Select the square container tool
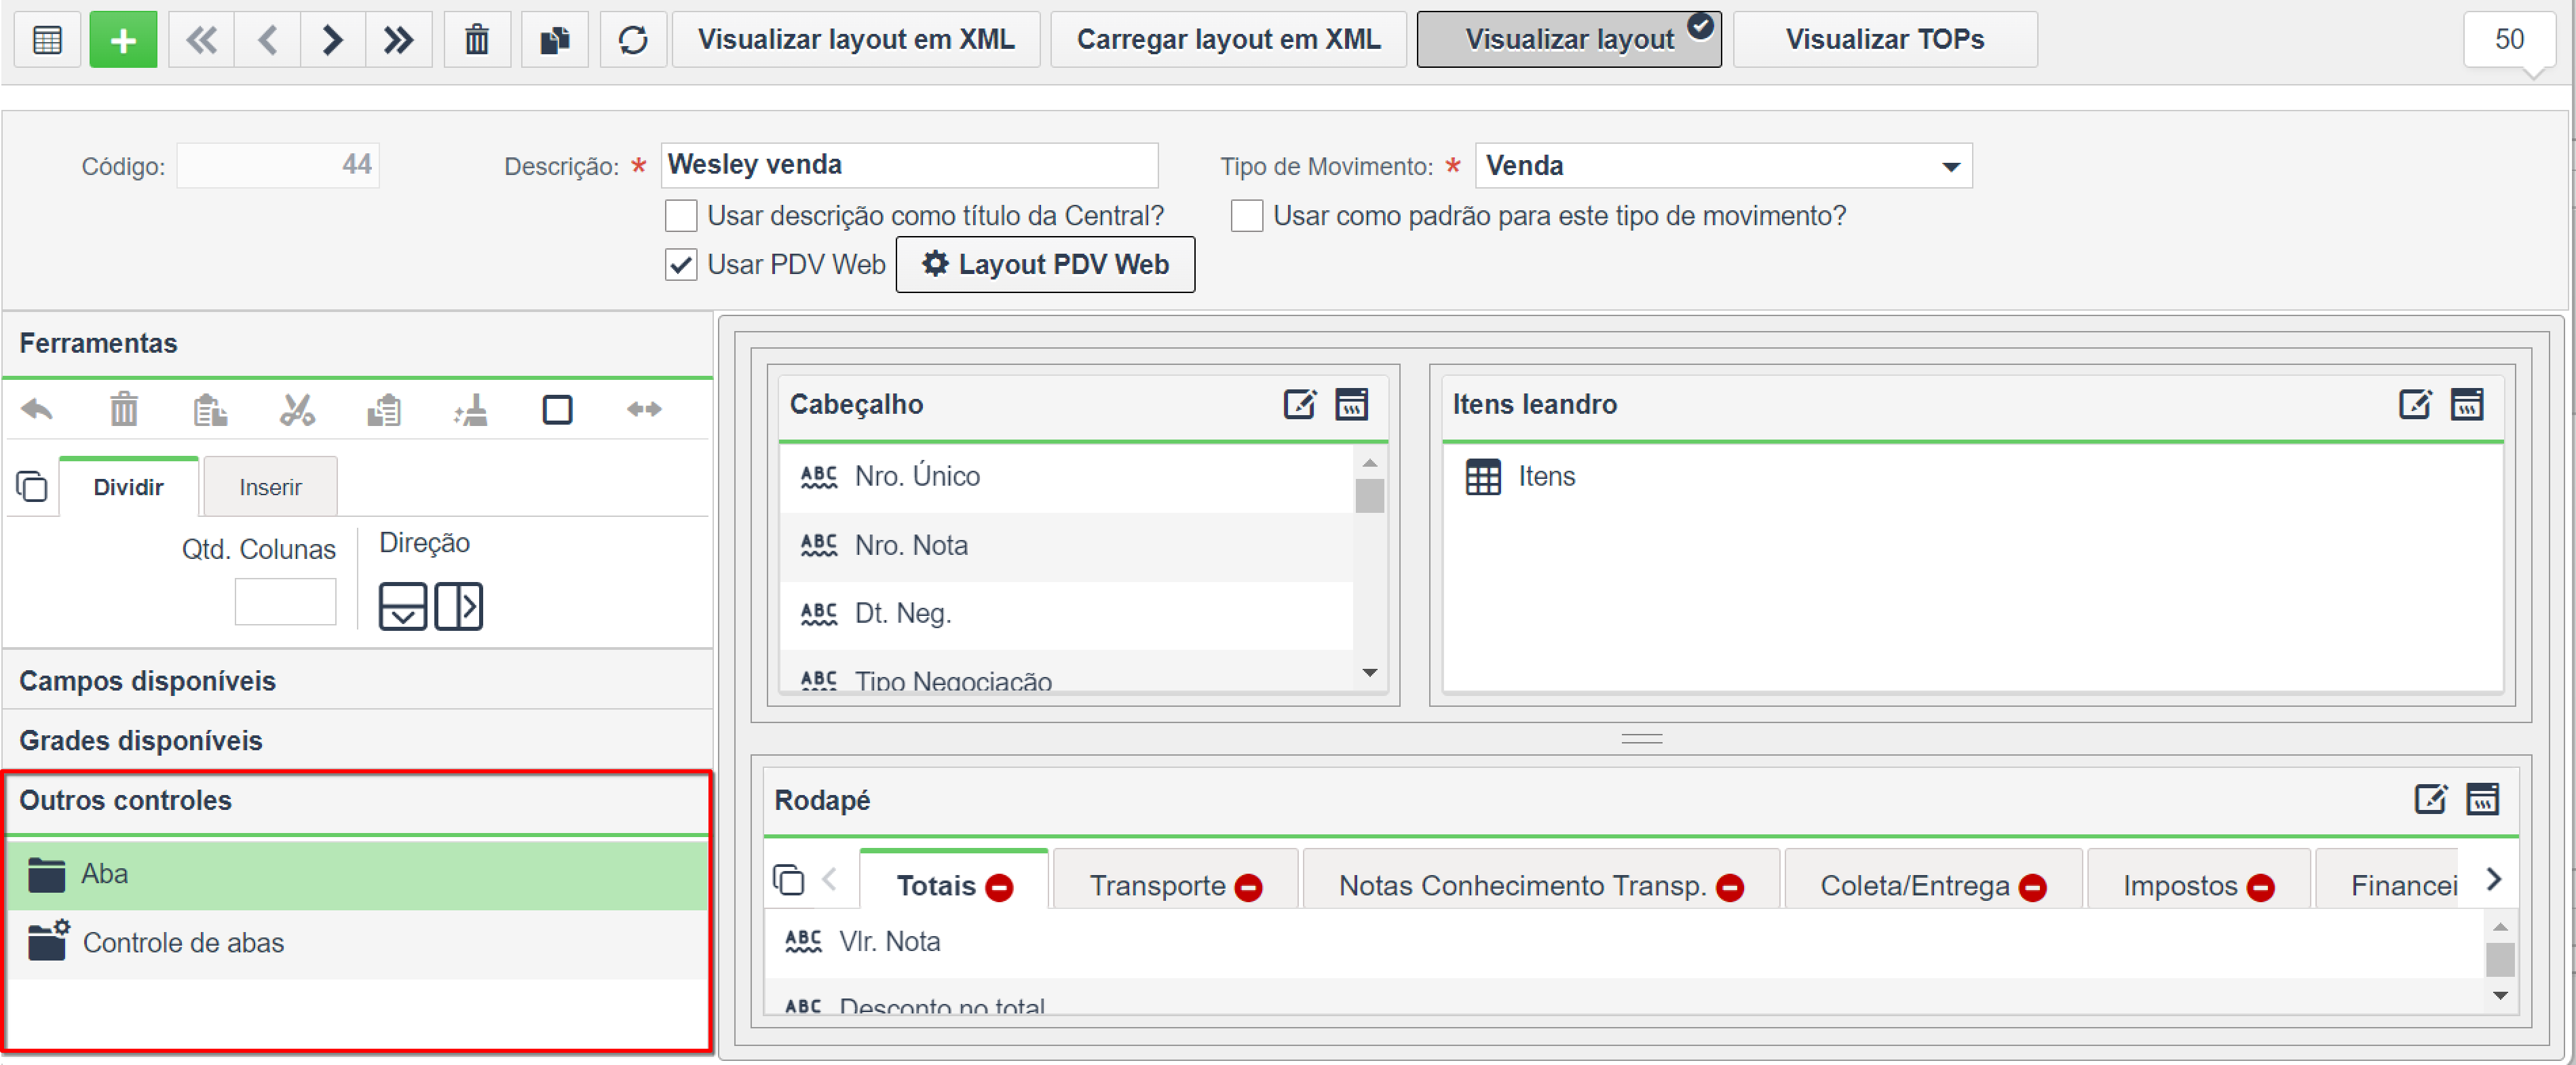The height and width of the screenshot is (1065, 2576). pyautogui.click(x=557, y=409)
